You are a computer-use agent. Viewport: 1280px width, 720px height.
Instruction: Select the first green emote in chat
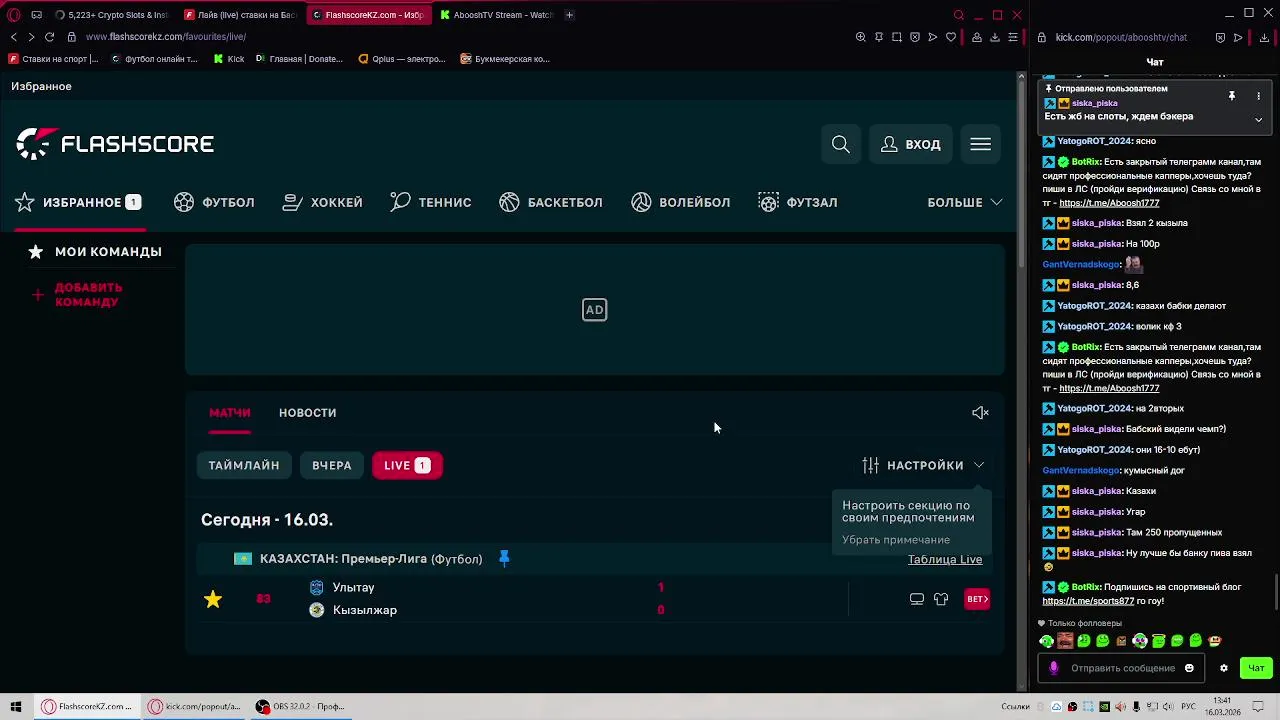pyautogui.click(x=1047, y=641)
